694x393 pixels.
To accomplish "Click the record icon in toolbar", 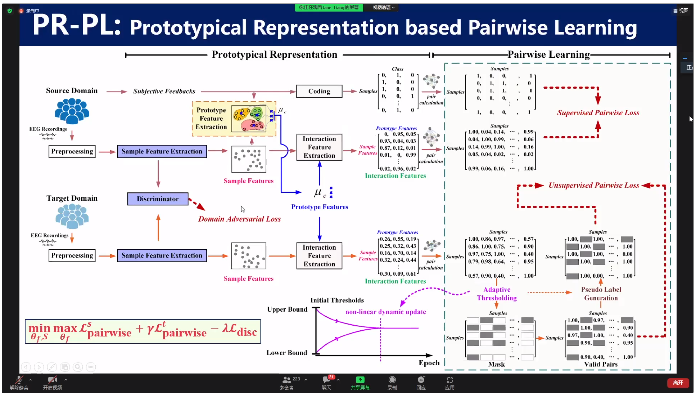I will pyautogui.click(x=392, y=380).
